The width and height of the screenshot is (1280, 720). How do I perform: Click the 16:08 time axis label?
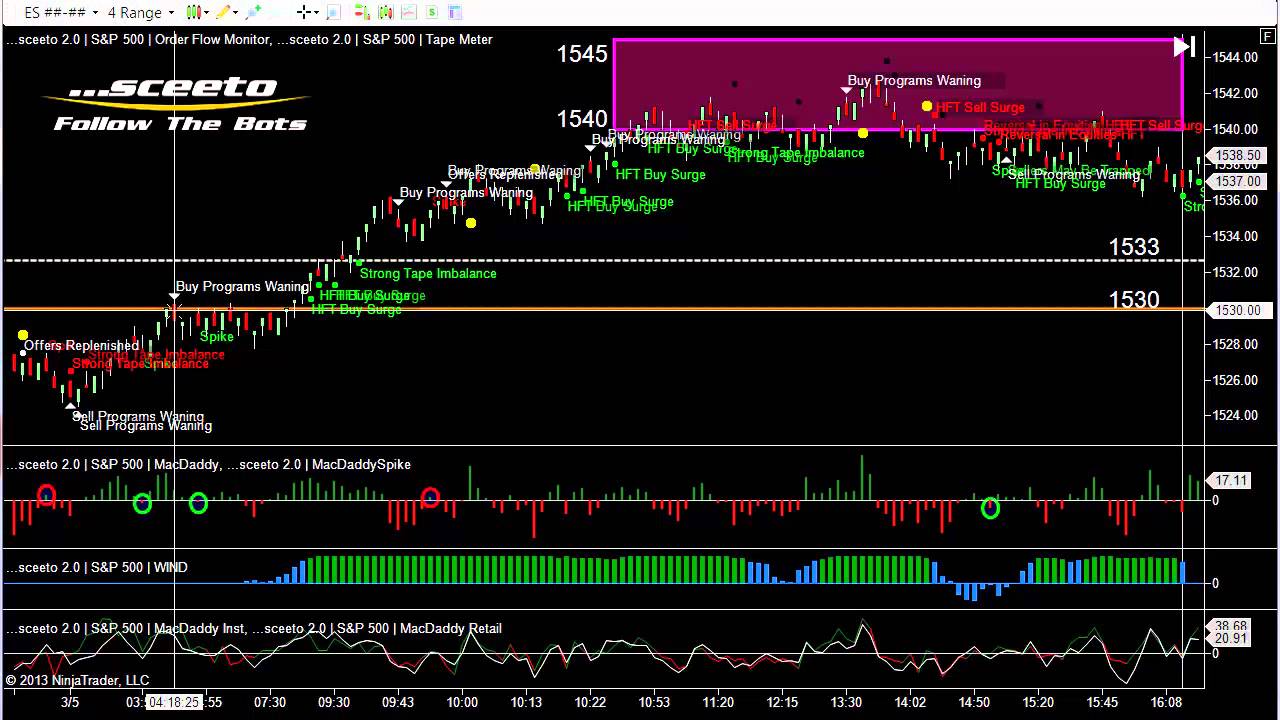tap(1166, 702)
